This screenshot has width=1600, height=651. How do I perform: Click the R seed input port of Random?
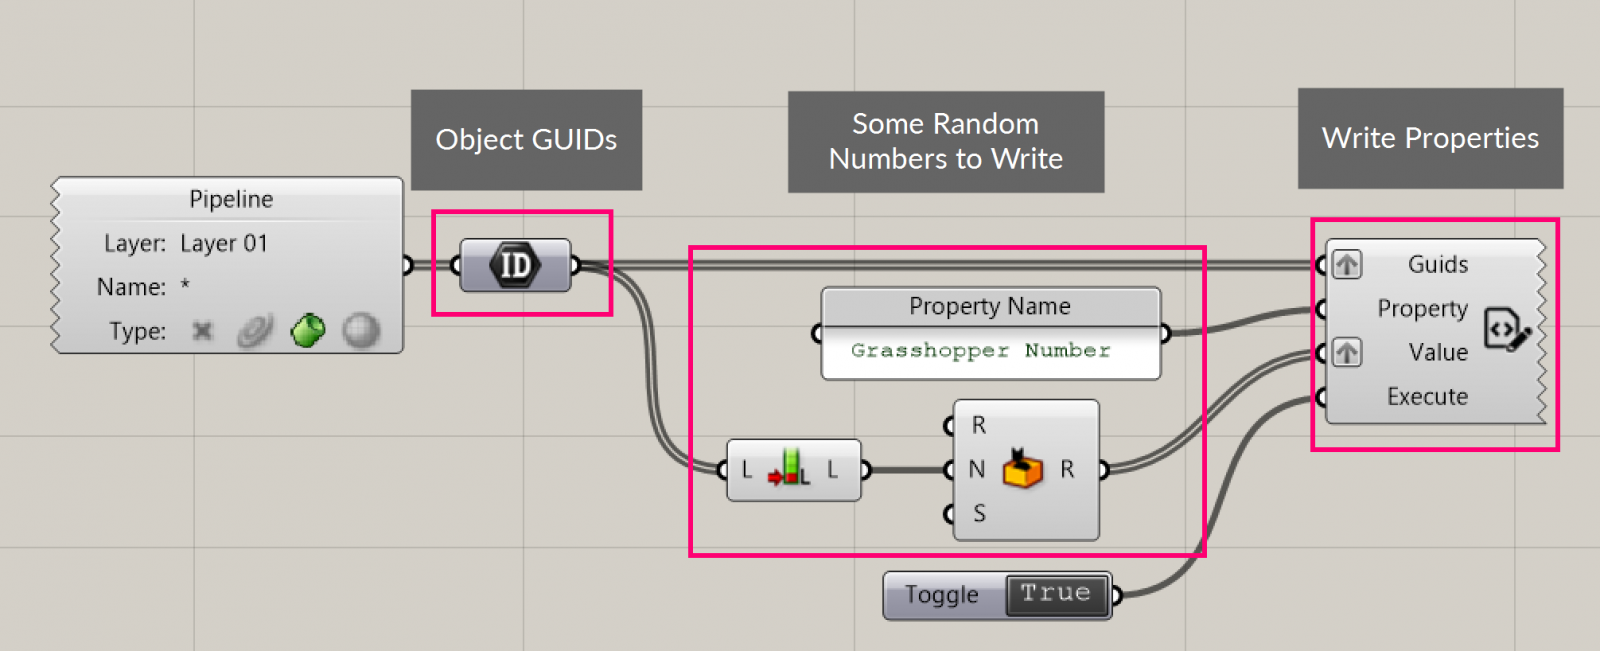[951, 424]
